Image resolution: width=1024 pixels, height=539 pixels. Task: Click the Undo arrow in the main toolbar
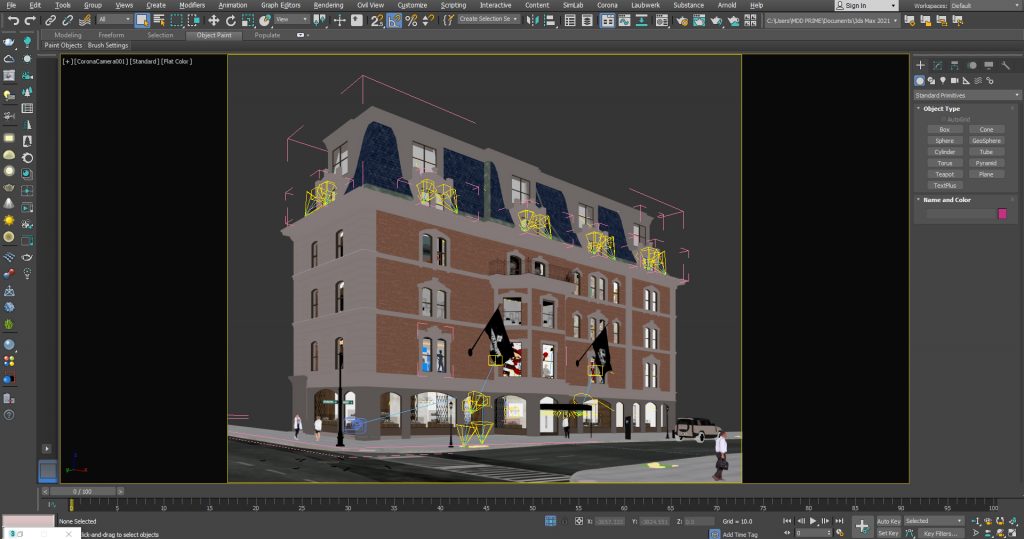[x=13, y=20]
